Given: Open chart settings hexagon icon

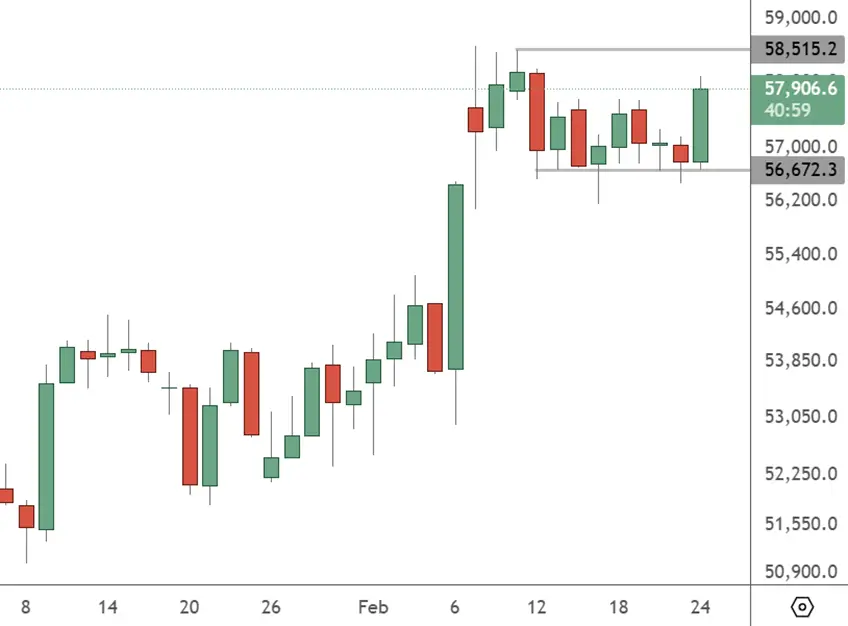Looking at the screenshot, I should point(800,607).
